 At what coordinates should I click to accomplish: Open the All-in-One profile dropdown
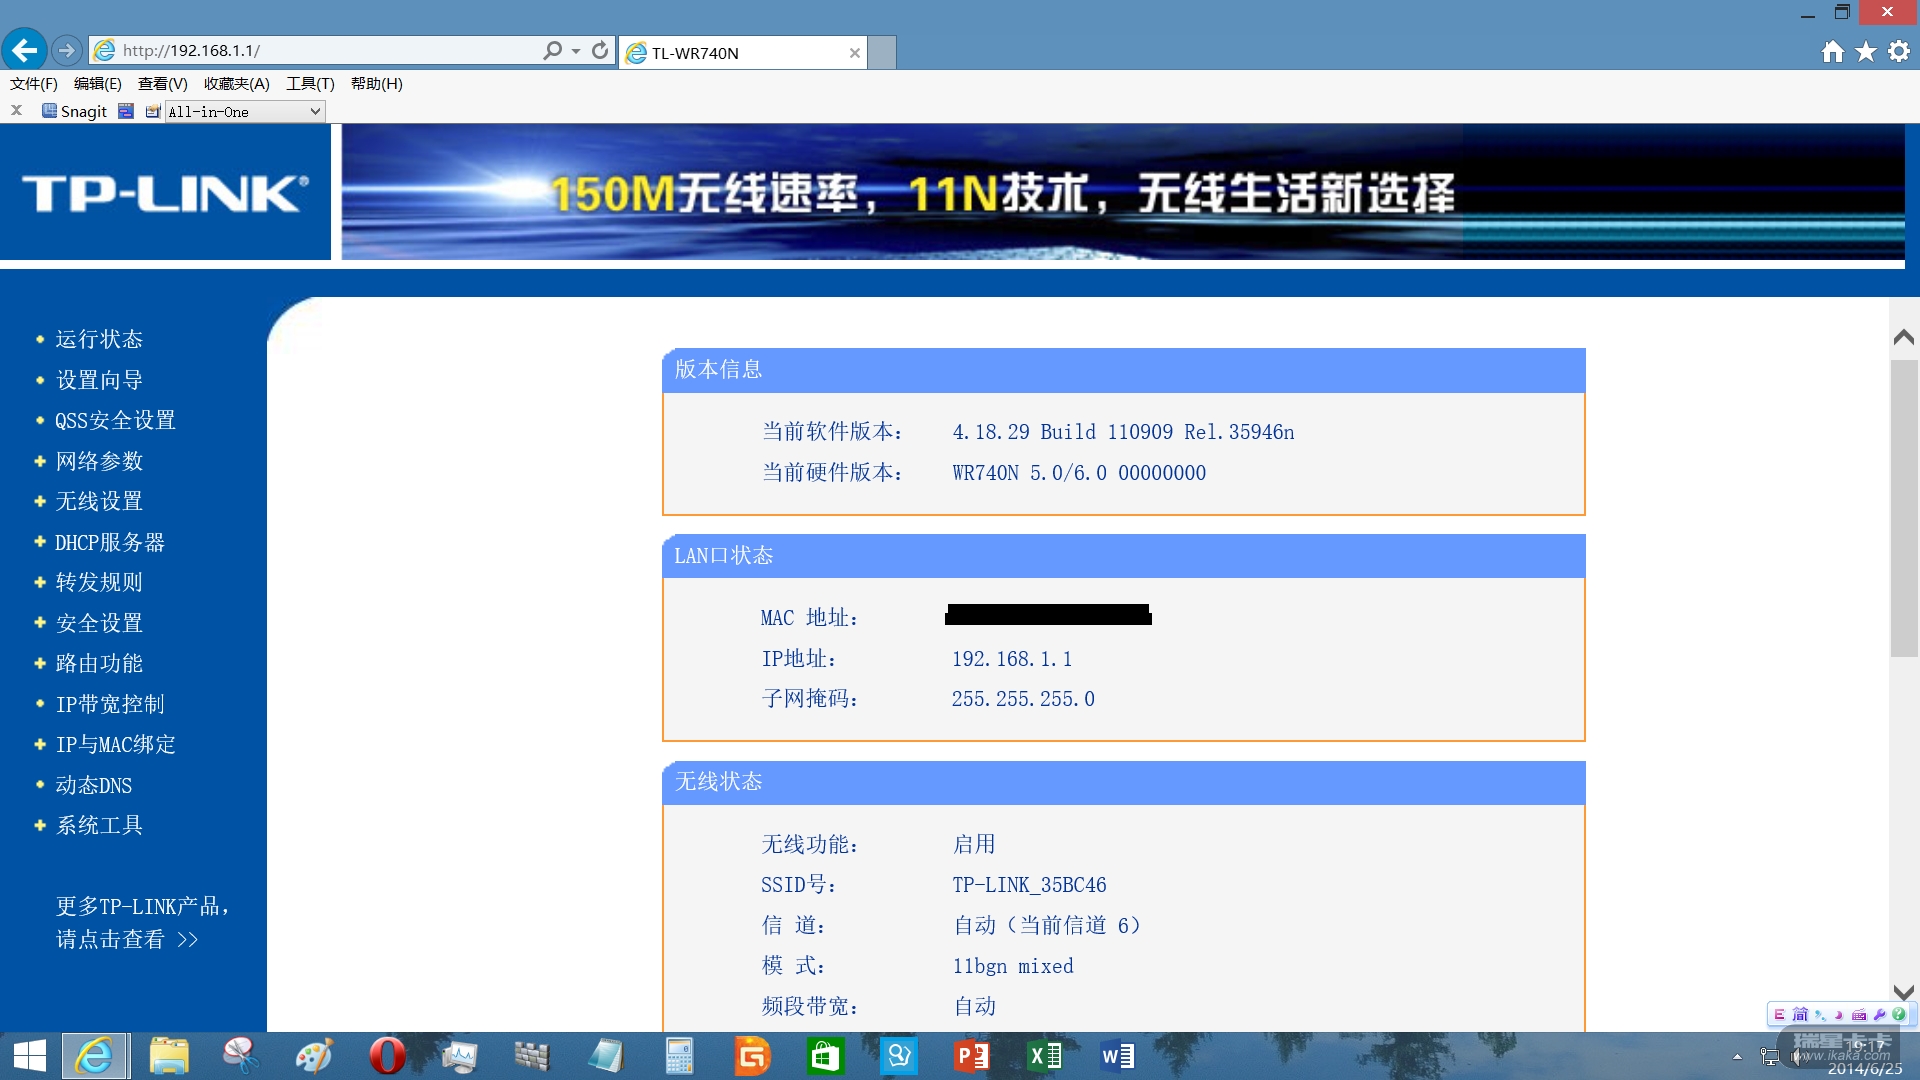tap(245, 111)
